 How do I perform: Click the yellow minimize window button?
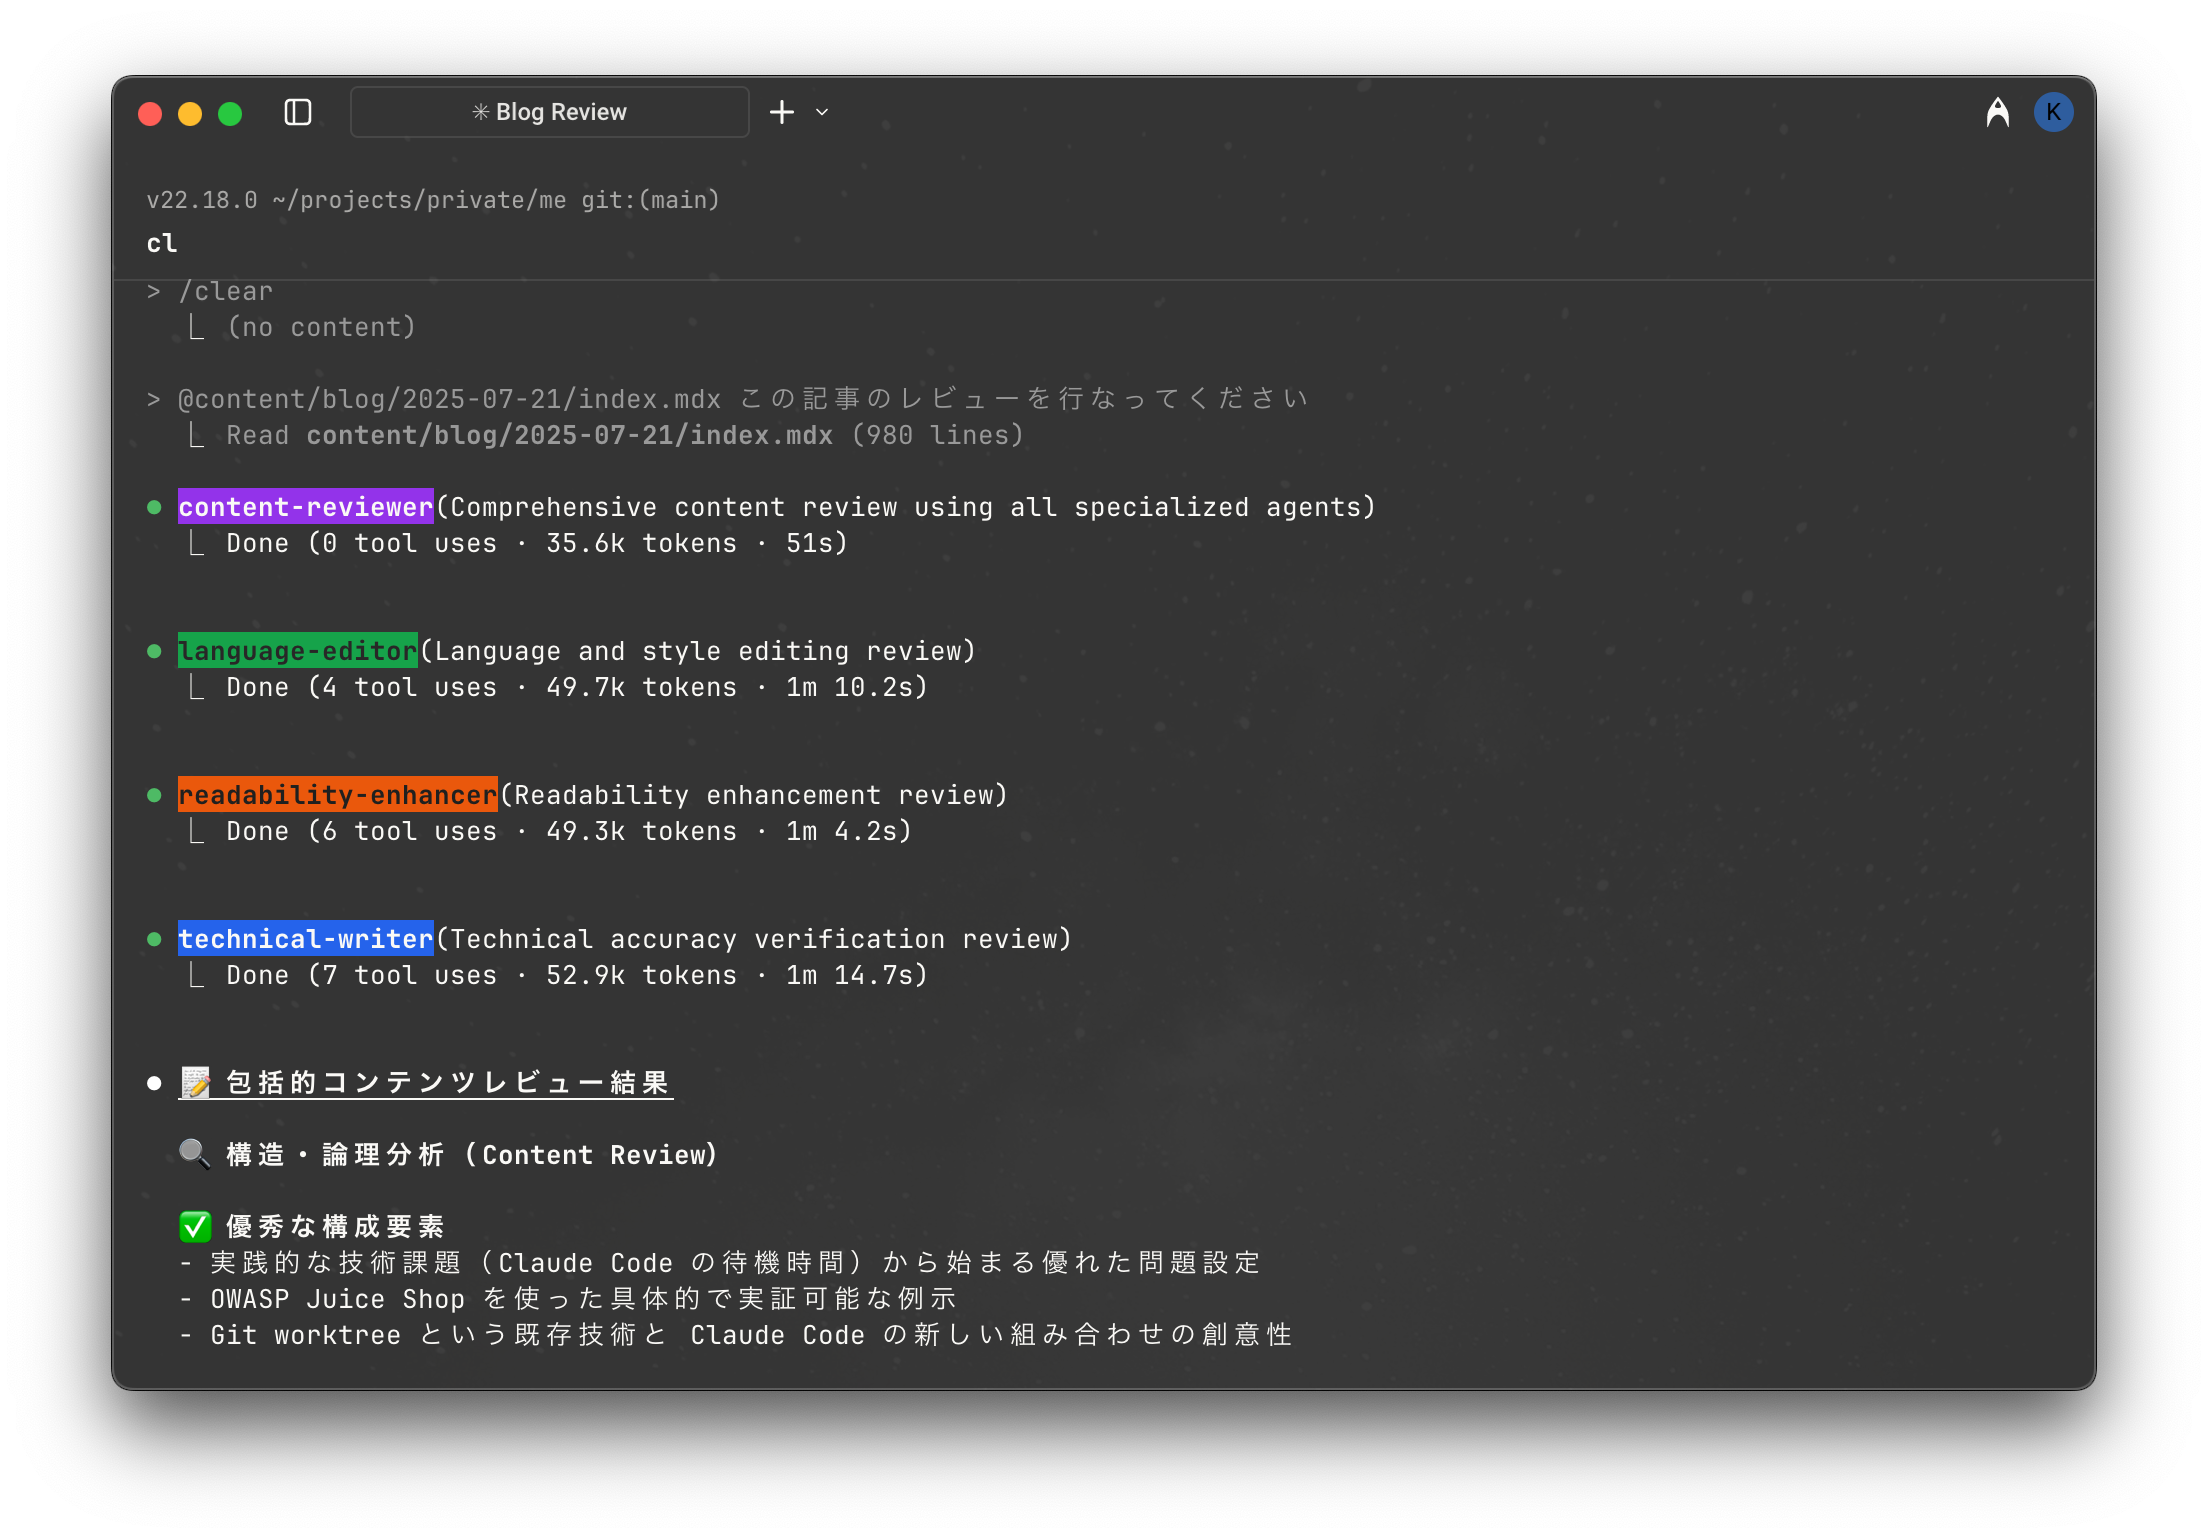(190, 114)
